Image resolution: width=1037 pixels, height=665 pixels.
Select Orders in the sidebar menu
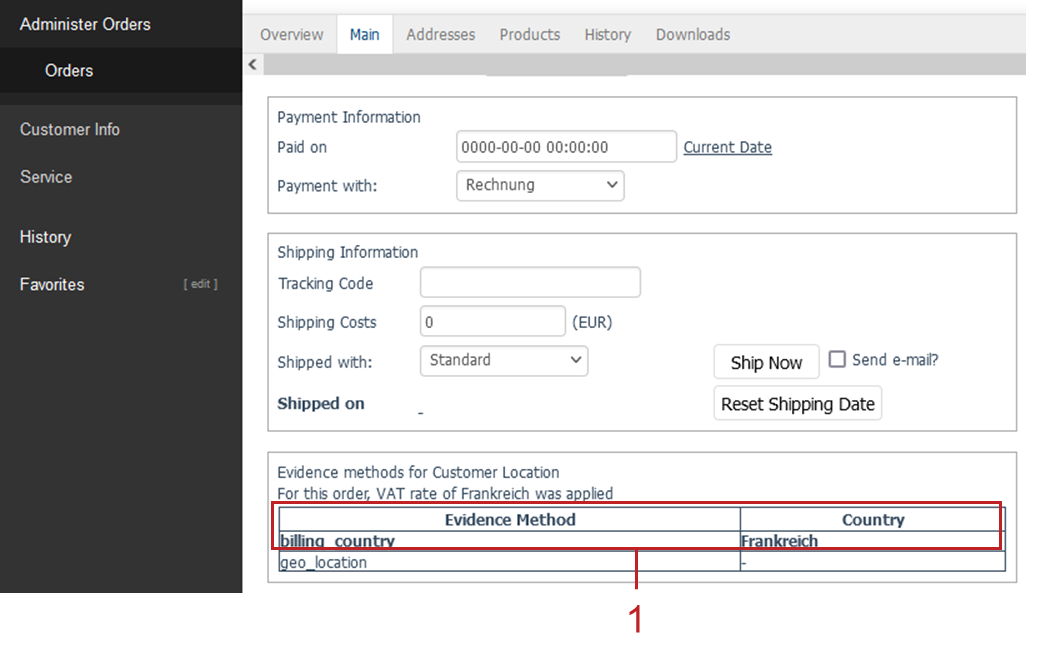pyautogui.click(x=69, y=71)
